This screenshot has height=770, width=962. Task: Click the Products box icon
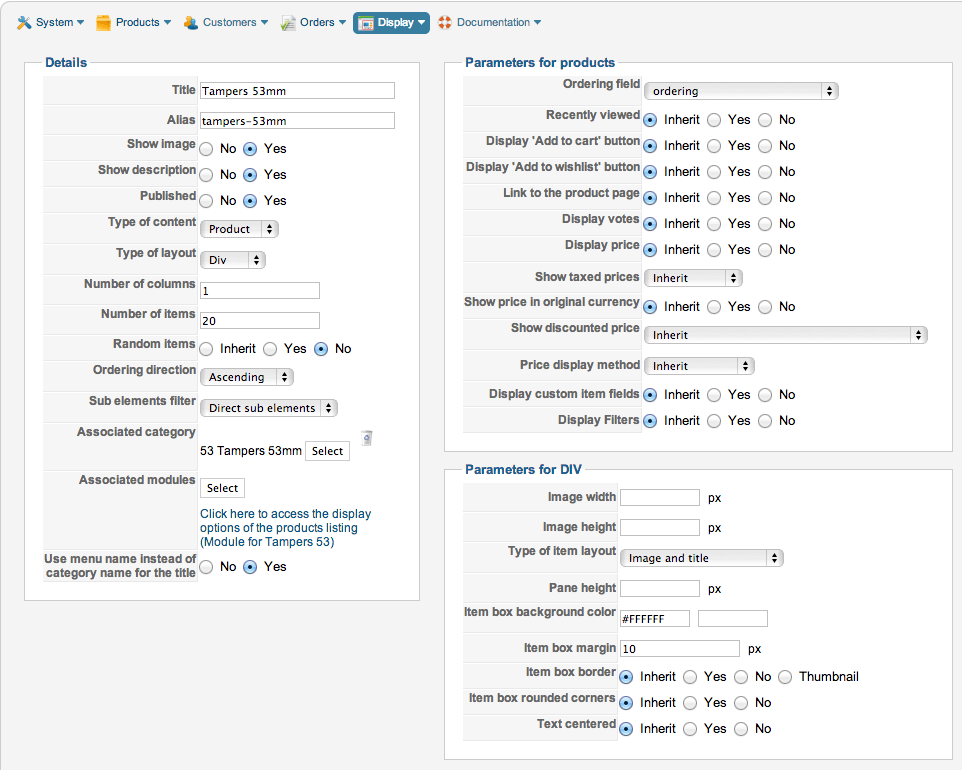tap(103, 22)
